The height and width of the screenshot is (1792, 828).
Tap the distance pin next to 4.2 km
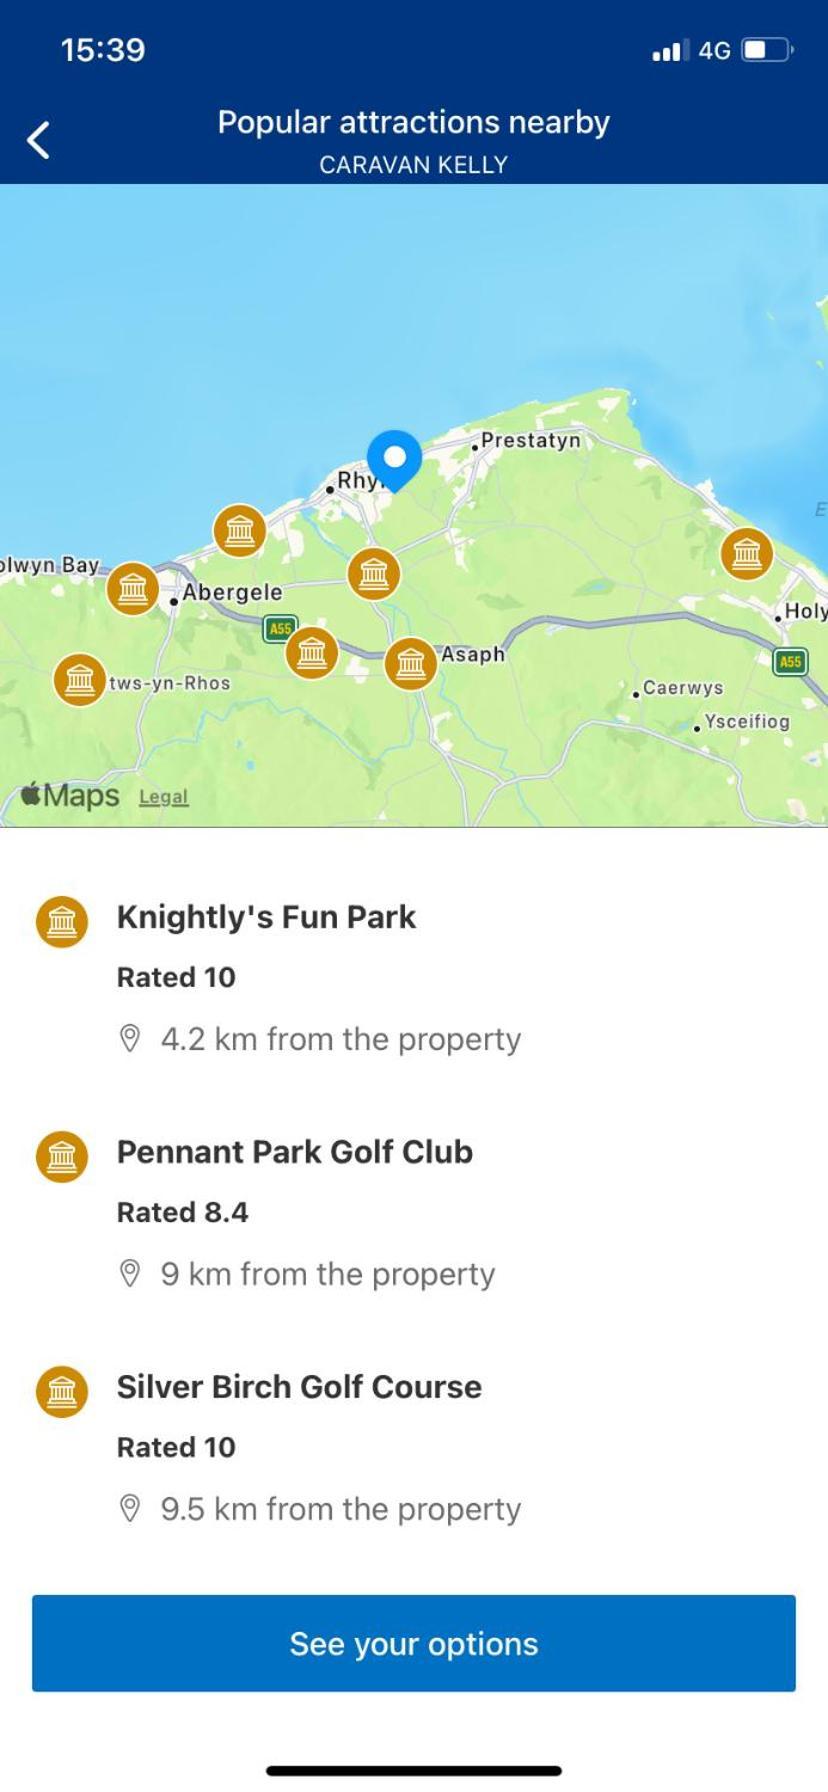(130, 1039)
